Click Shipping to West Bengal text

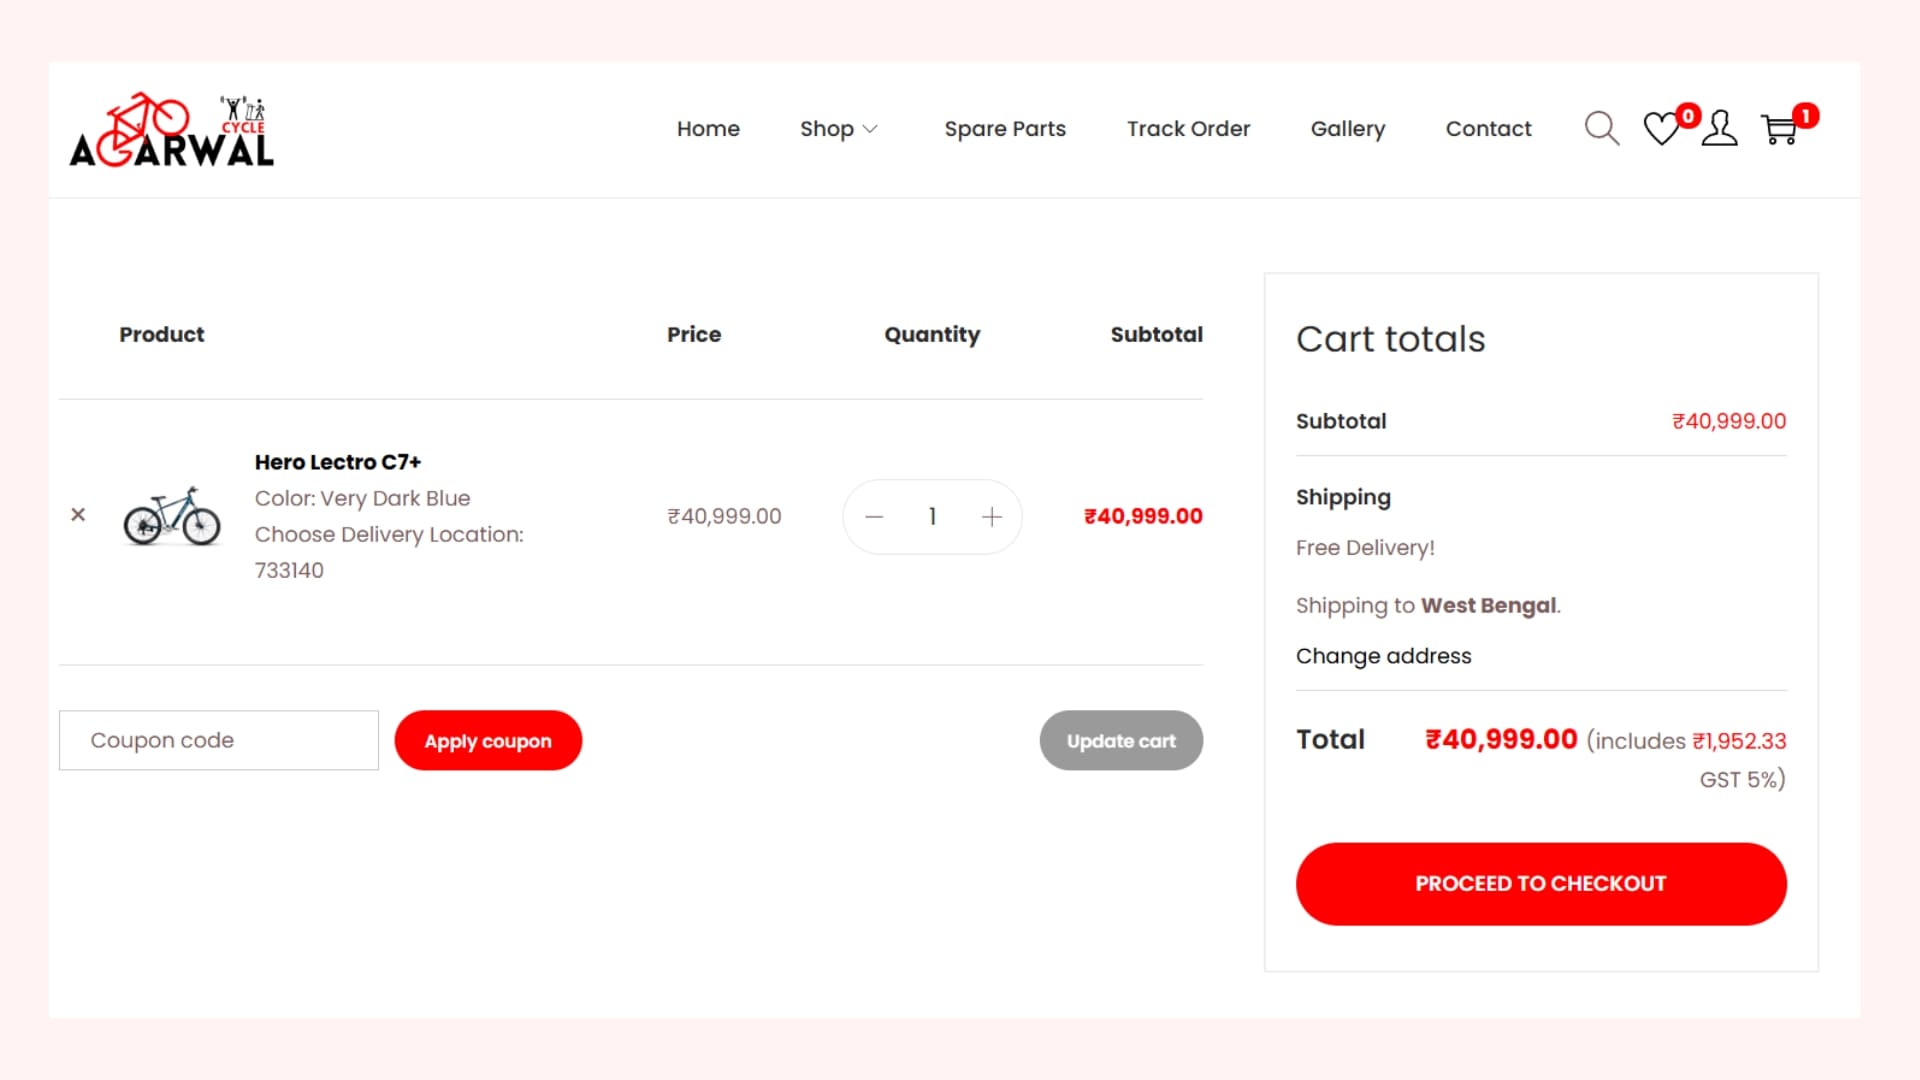1428,606
